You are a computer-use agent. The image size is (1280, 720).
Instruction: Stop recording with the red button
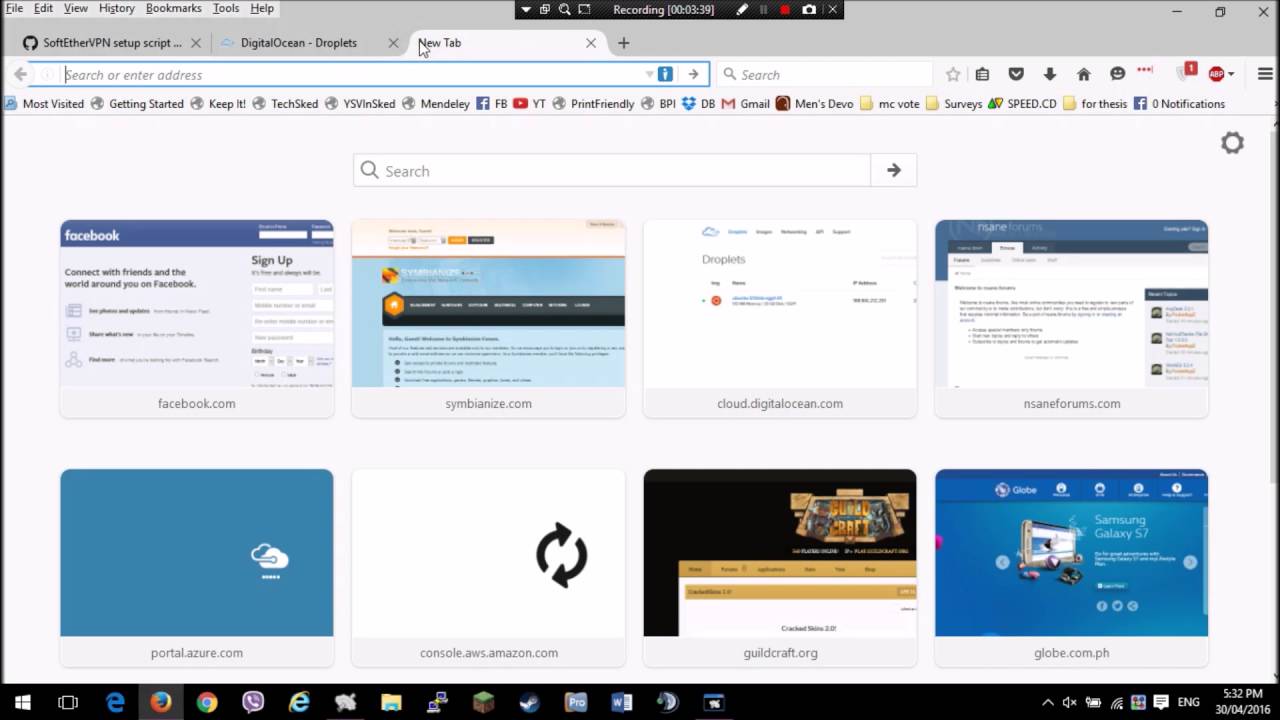[785, 9]
